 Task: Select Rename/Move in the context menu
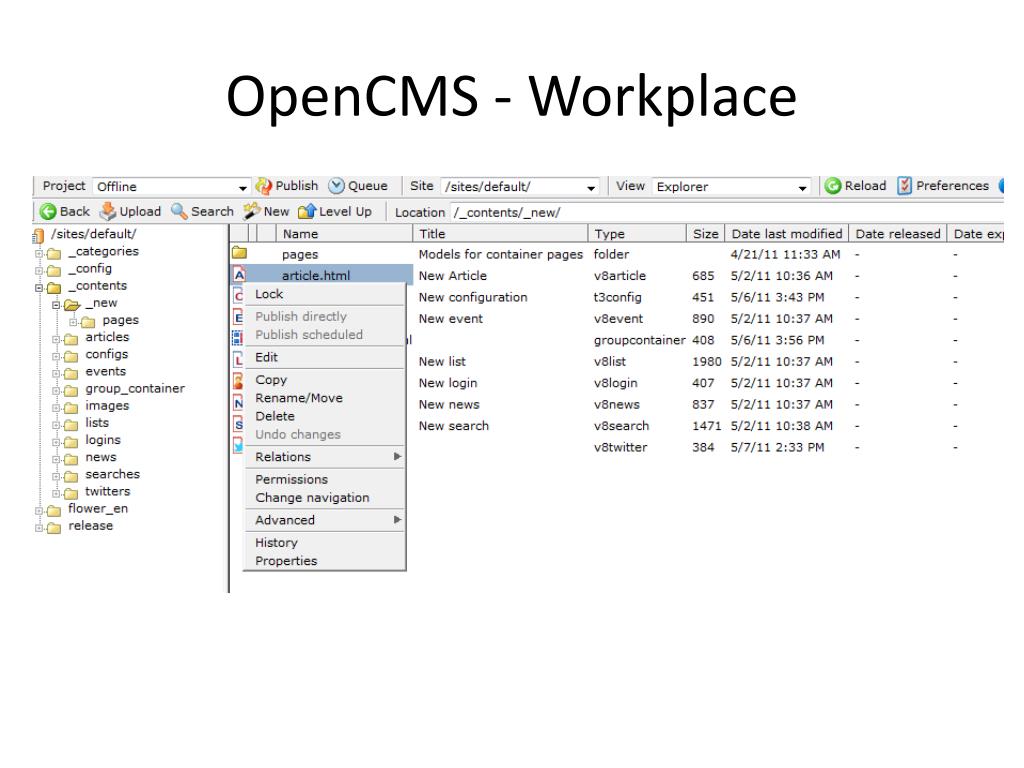[325, 398]
